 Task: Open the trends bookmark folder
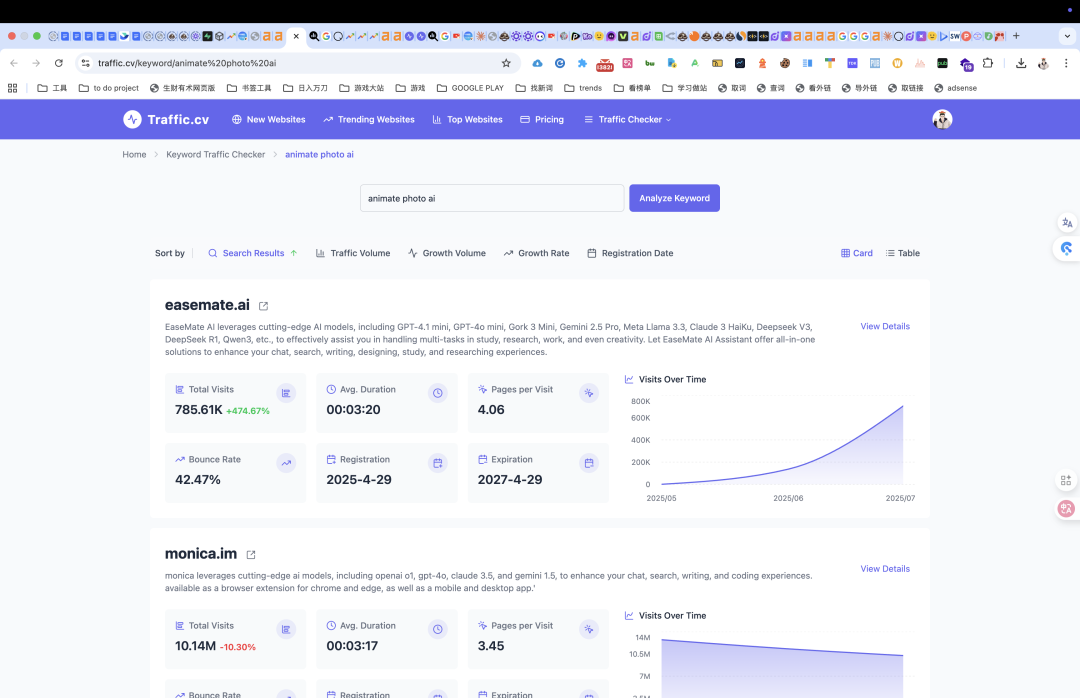tap(583, 88)
